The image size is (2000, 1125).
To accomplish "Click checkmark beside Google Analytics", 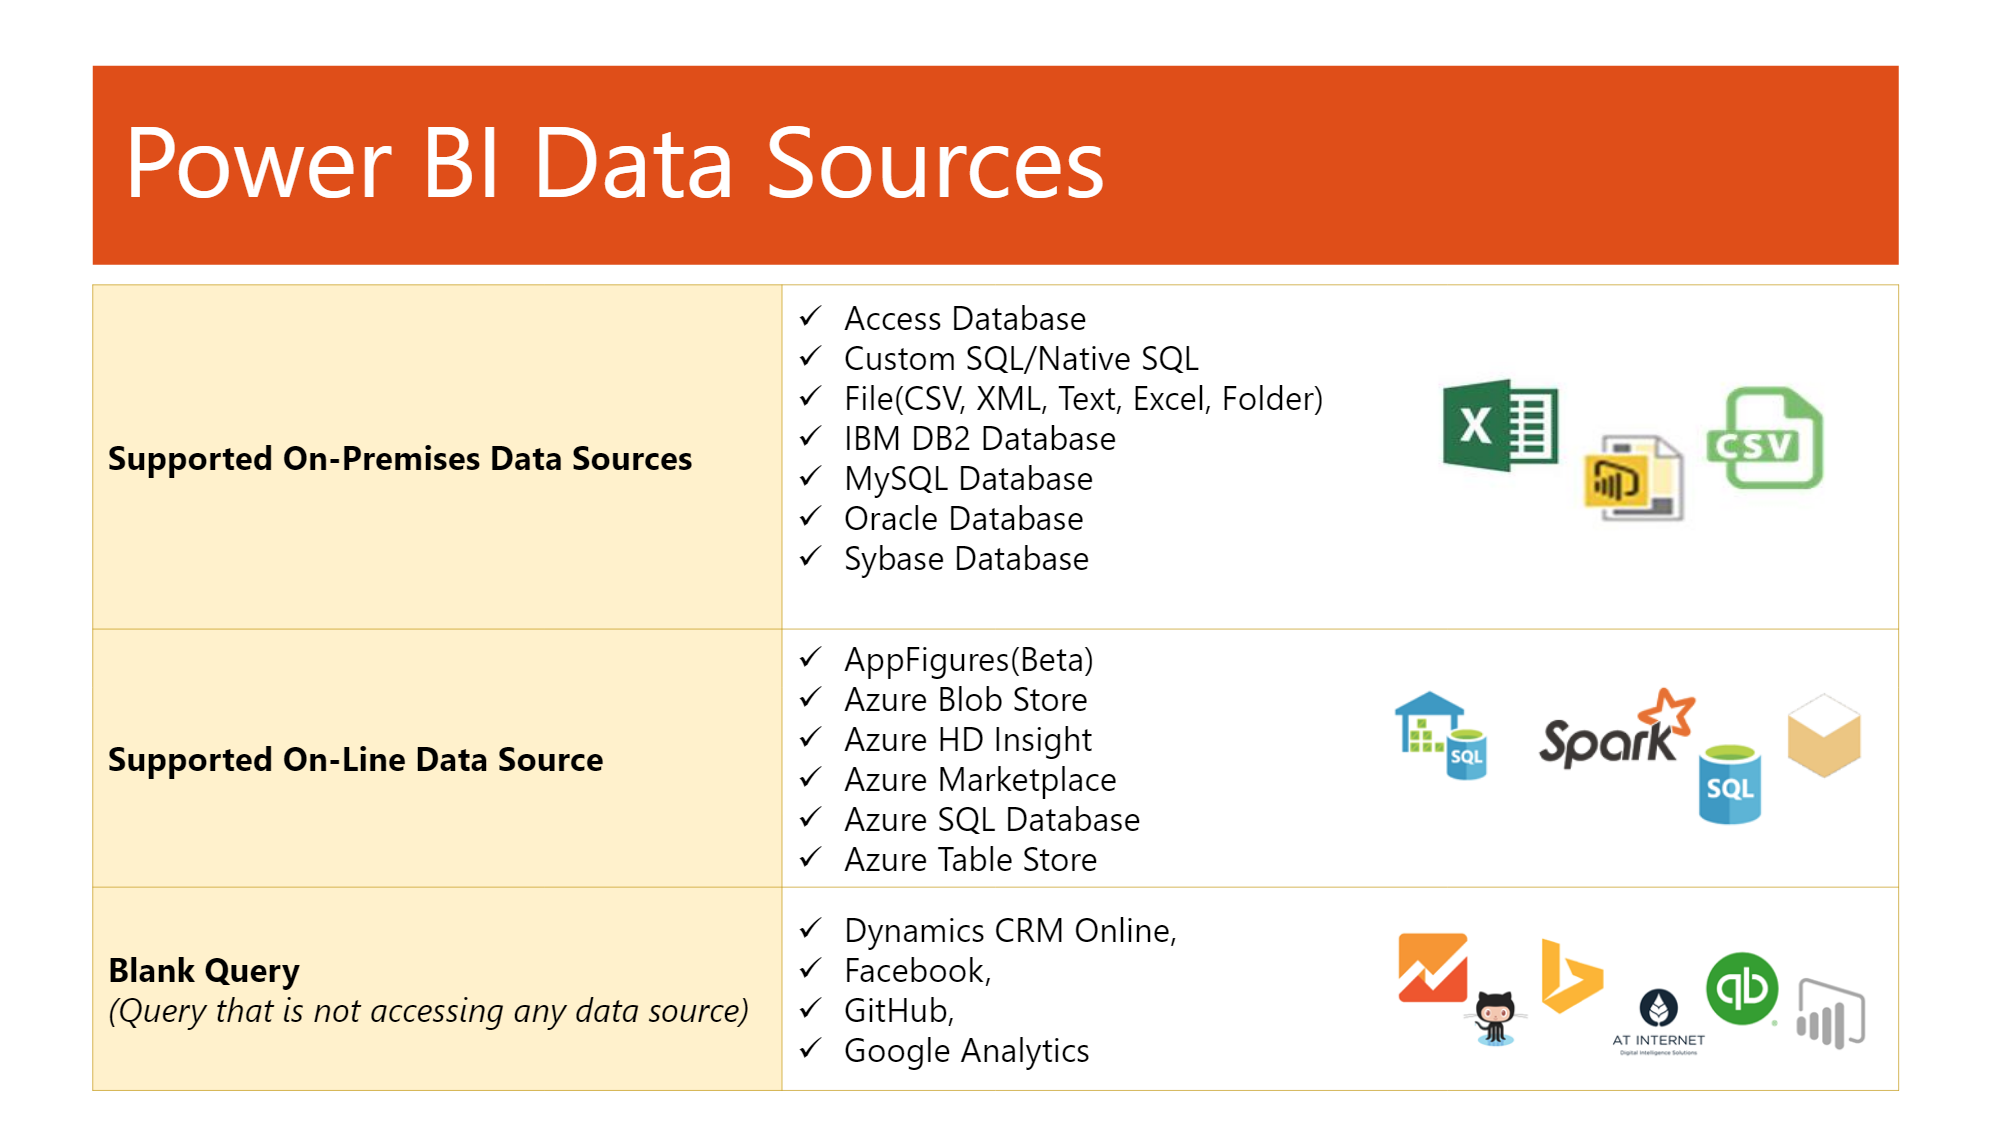I will click(x=810, y=1049).
